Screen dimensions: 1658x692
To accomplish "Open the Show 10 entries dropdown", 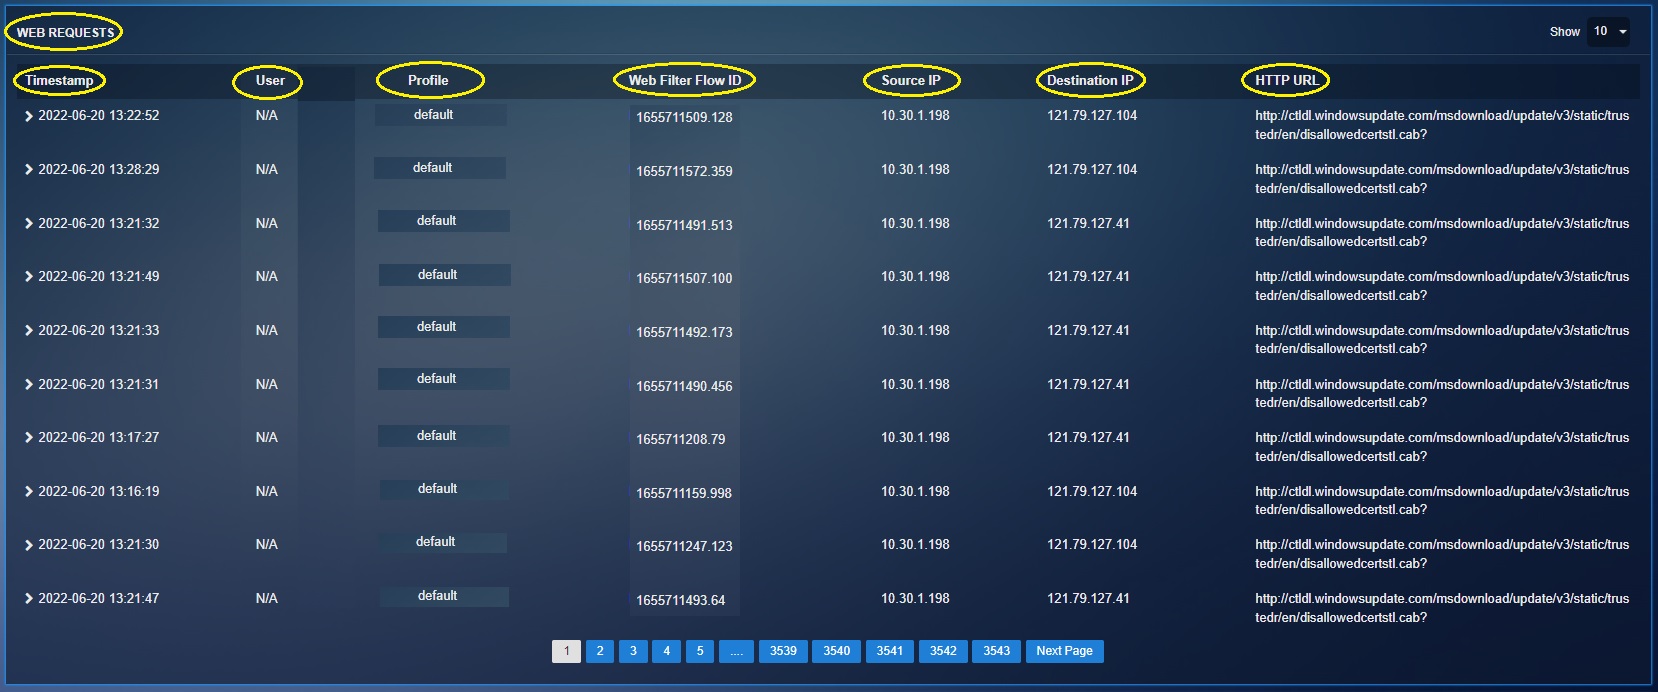I will [x=1609, y=32].
